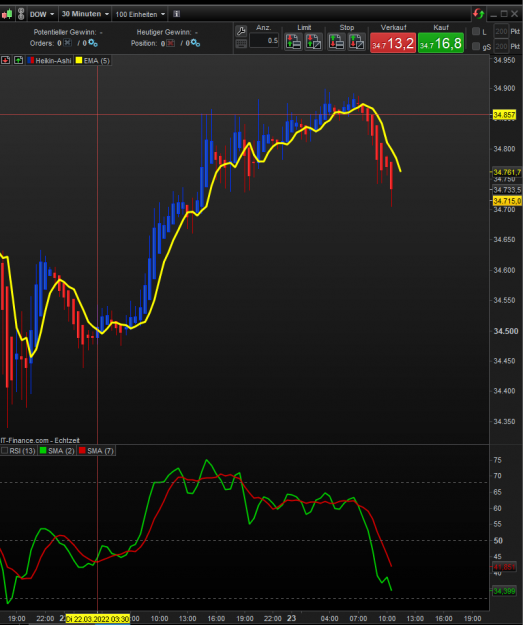The width and height of the screenshot is (523, 625).
Task: Click the 34.715,0 current price label
Action: click(507, 201)
